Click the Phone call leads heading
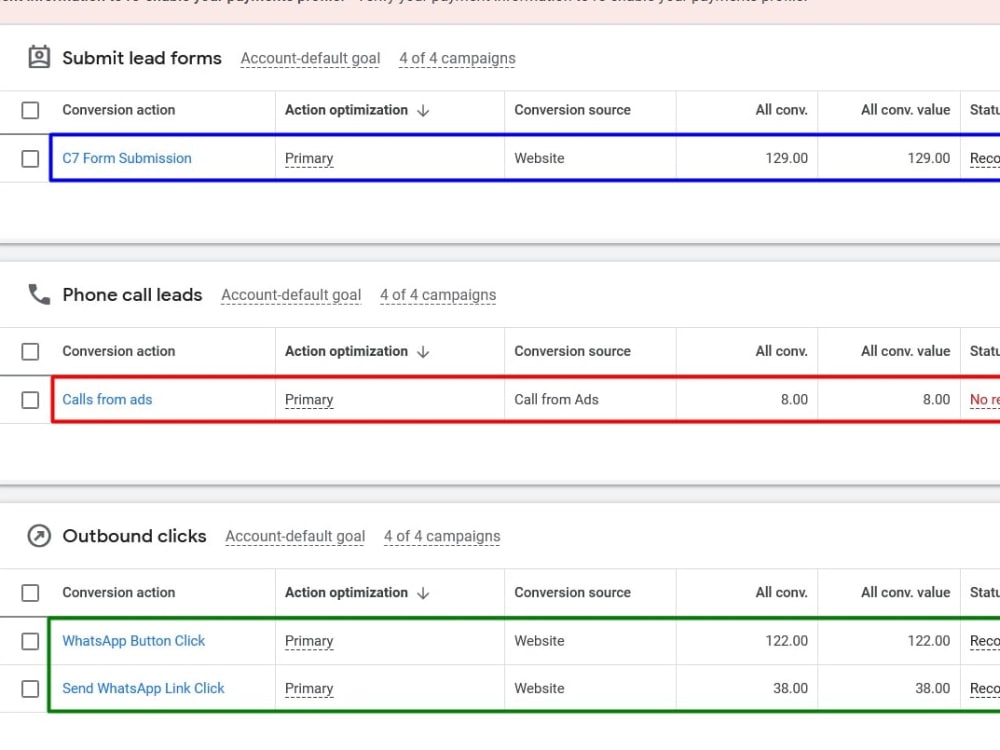This screenshot has height=750, width=1000. click(132, 295)
